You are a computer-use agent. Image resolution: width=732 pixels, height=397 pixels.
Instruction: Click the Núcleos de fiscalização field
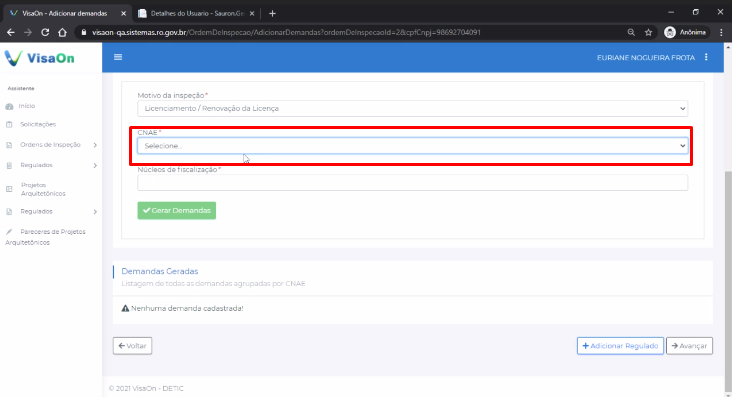pyautogui.click(x=412, y=183)
